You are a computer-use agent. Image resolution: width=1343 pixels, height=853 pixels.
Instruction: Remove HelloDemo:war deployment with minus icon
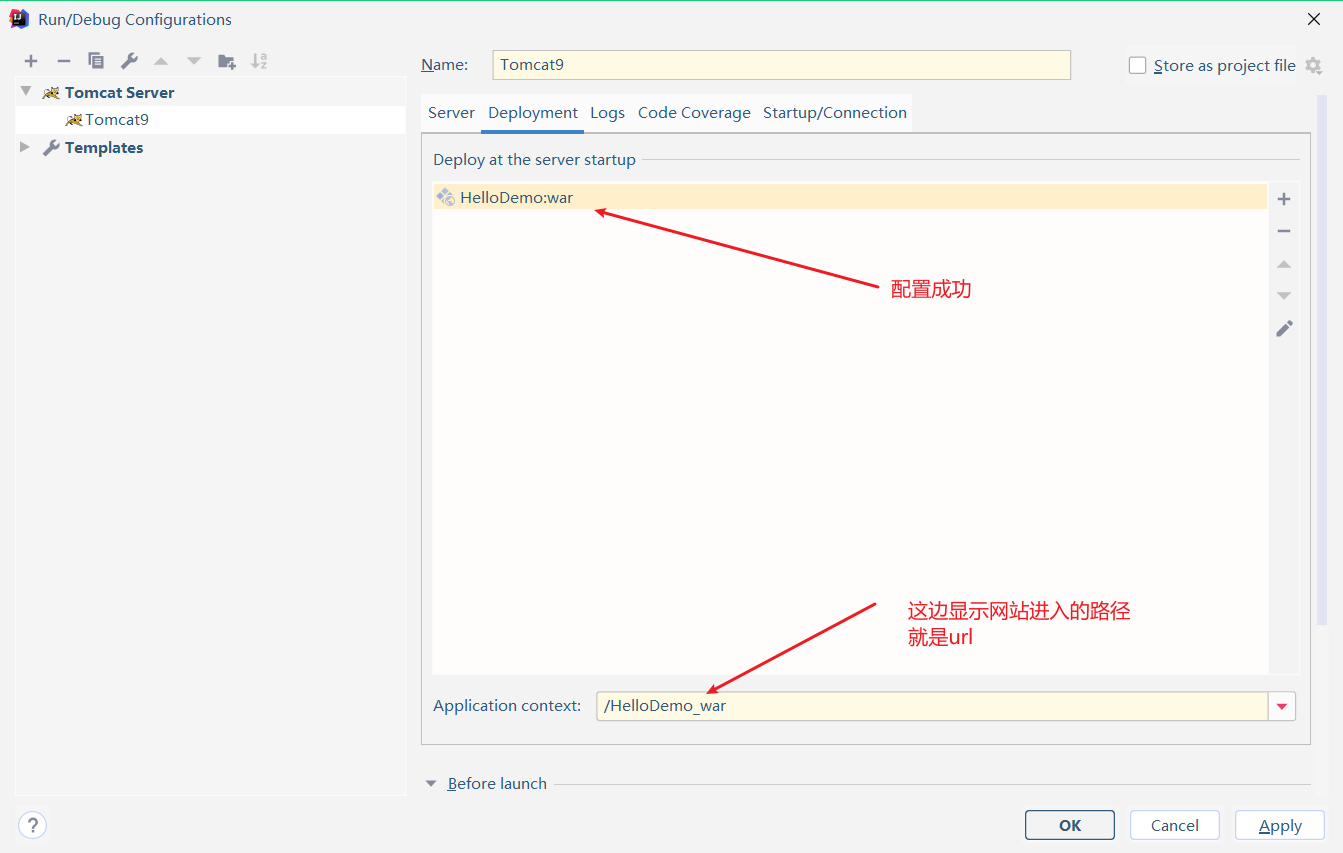click(x=1284, y=231)
